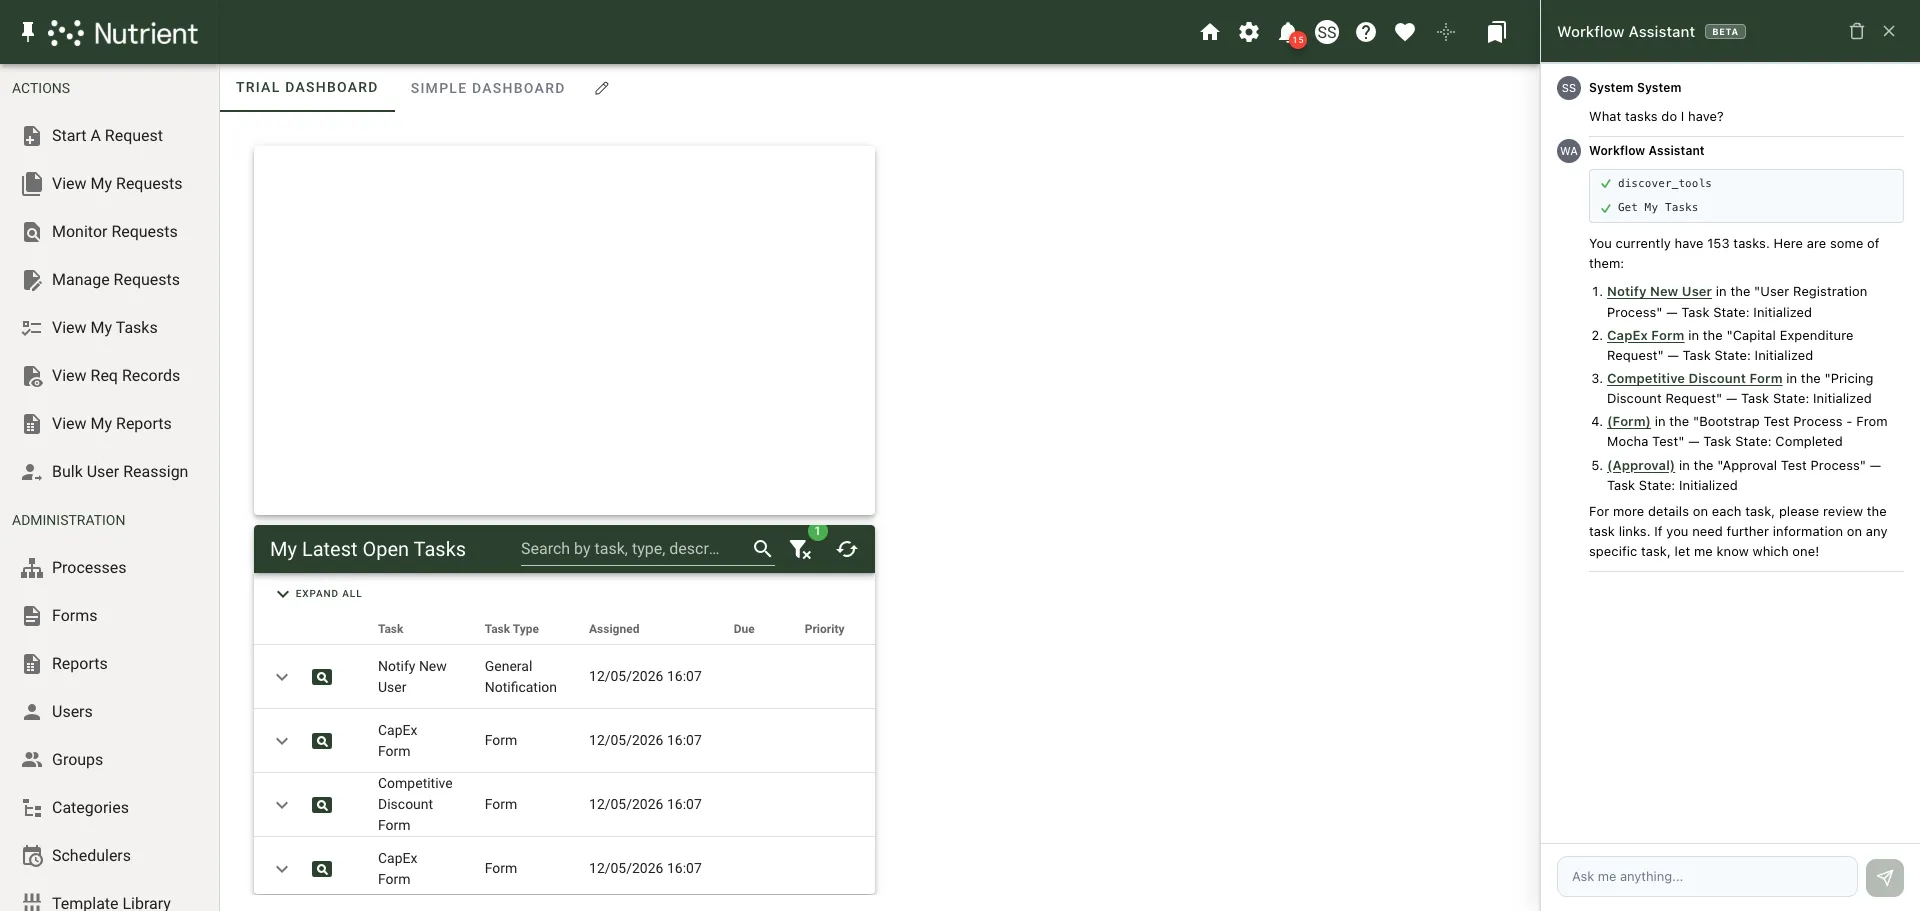Open Processes in Administration
Image resolution: width=1920 pixels, height=911 pixels.
click(109, 568)
